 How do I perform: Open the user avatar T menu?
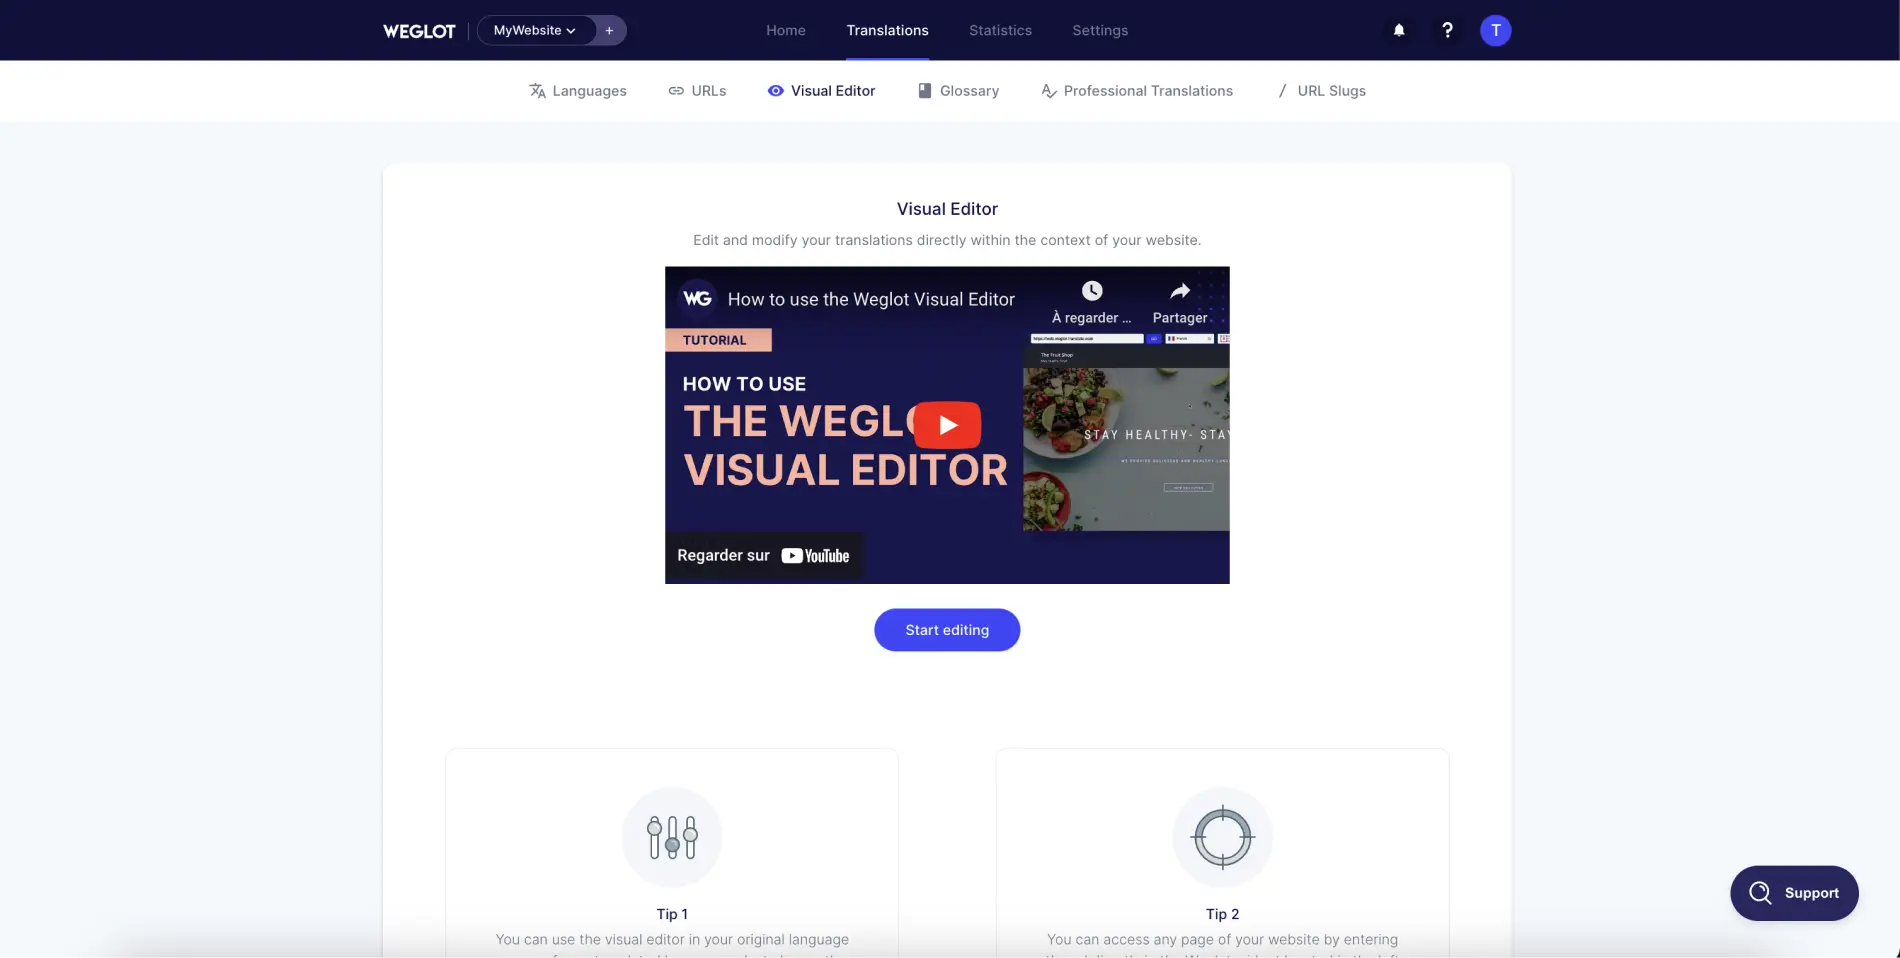1495,30
